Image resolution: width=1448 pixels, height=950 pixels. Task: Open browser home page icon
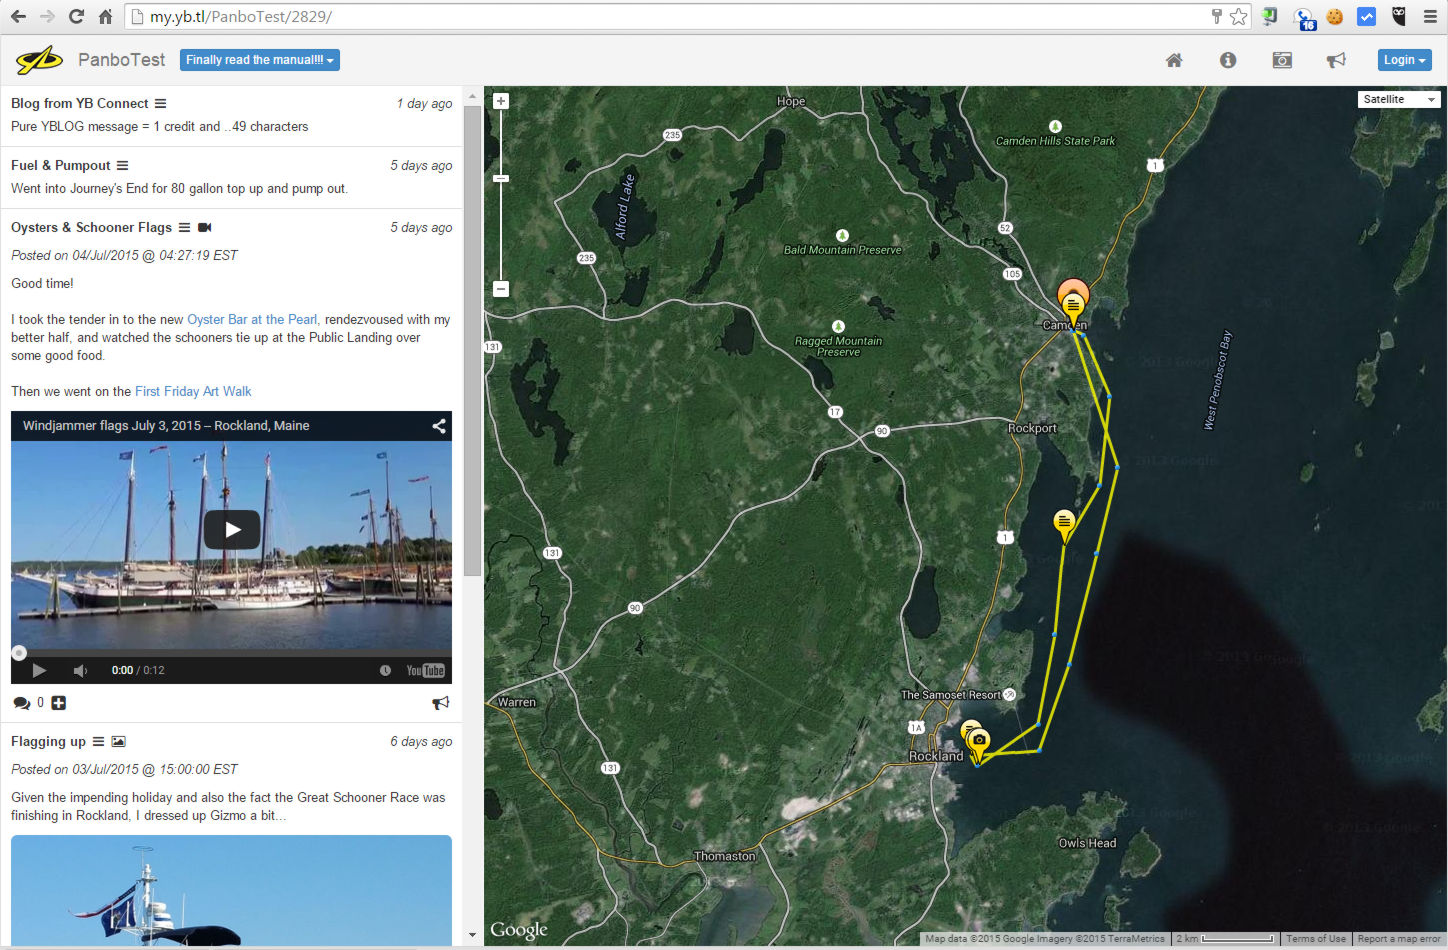[x=105, y=16]
